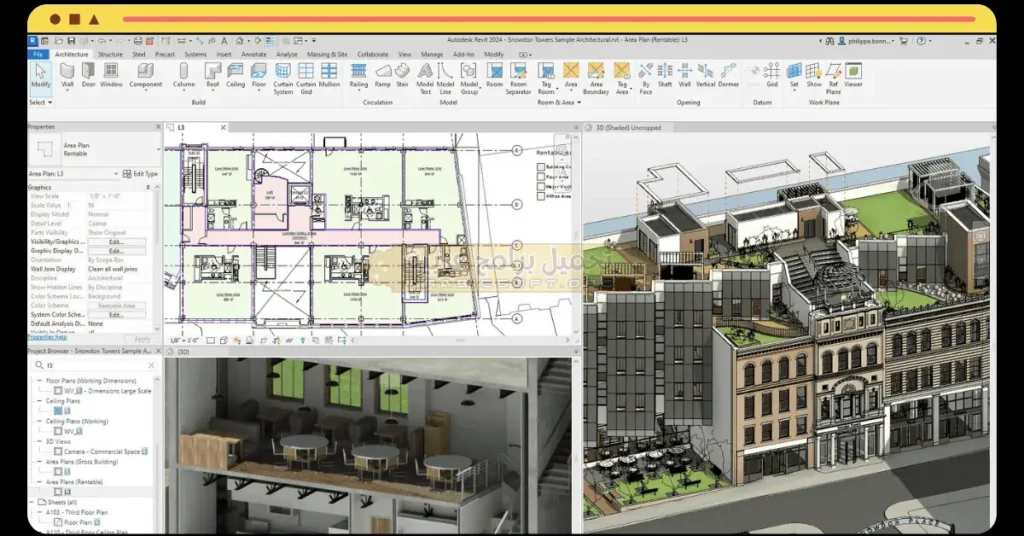Select the Room tool
The image size is (1024, 536).
495,76
